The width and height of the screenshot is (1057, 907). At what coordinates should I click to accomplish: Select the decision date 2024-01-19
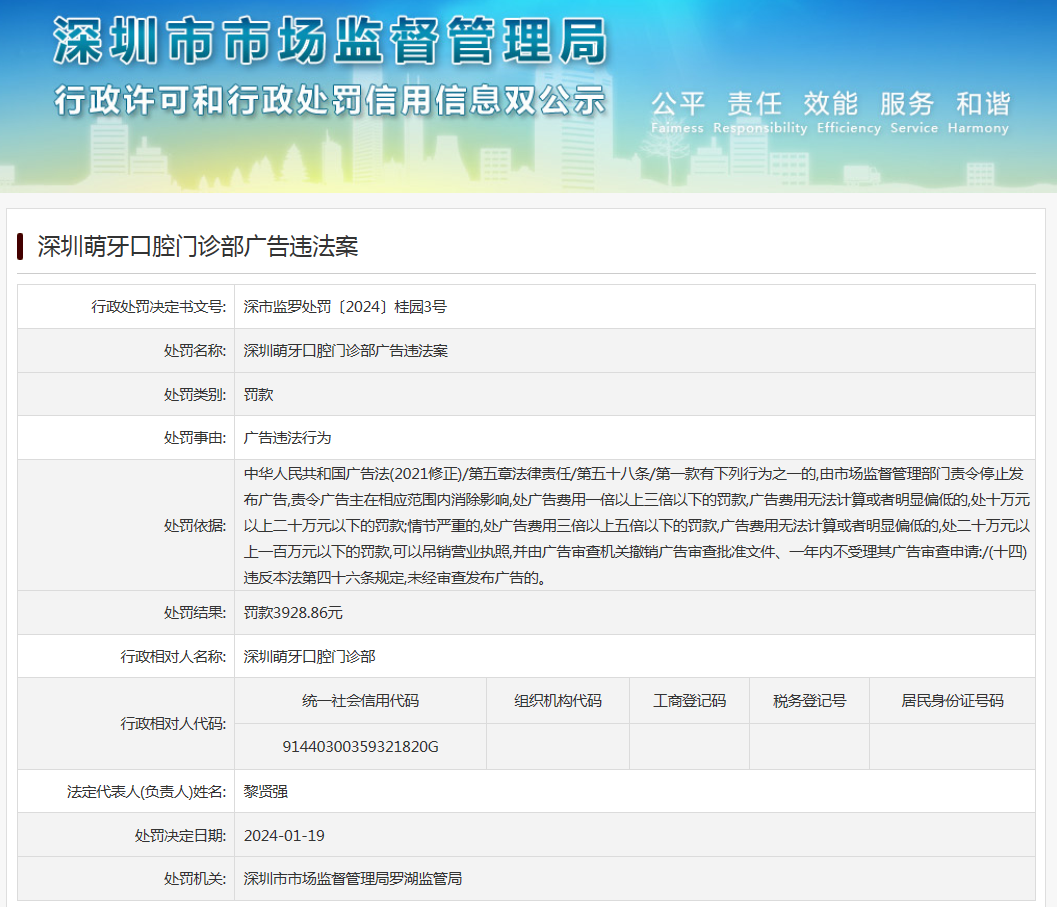tap(284, 836)
